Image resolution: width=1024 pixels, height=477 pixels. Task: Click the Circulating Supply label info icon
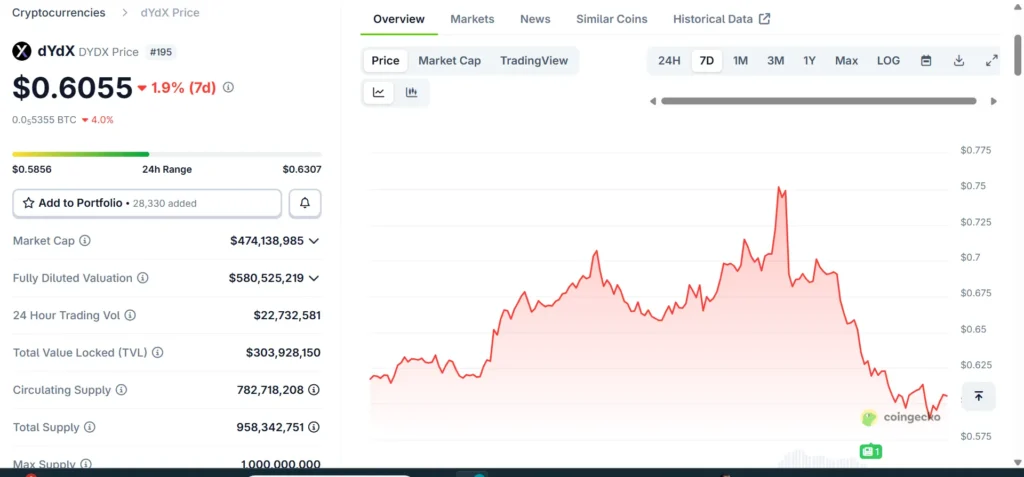pyautogui.click(x=121, y=389)
